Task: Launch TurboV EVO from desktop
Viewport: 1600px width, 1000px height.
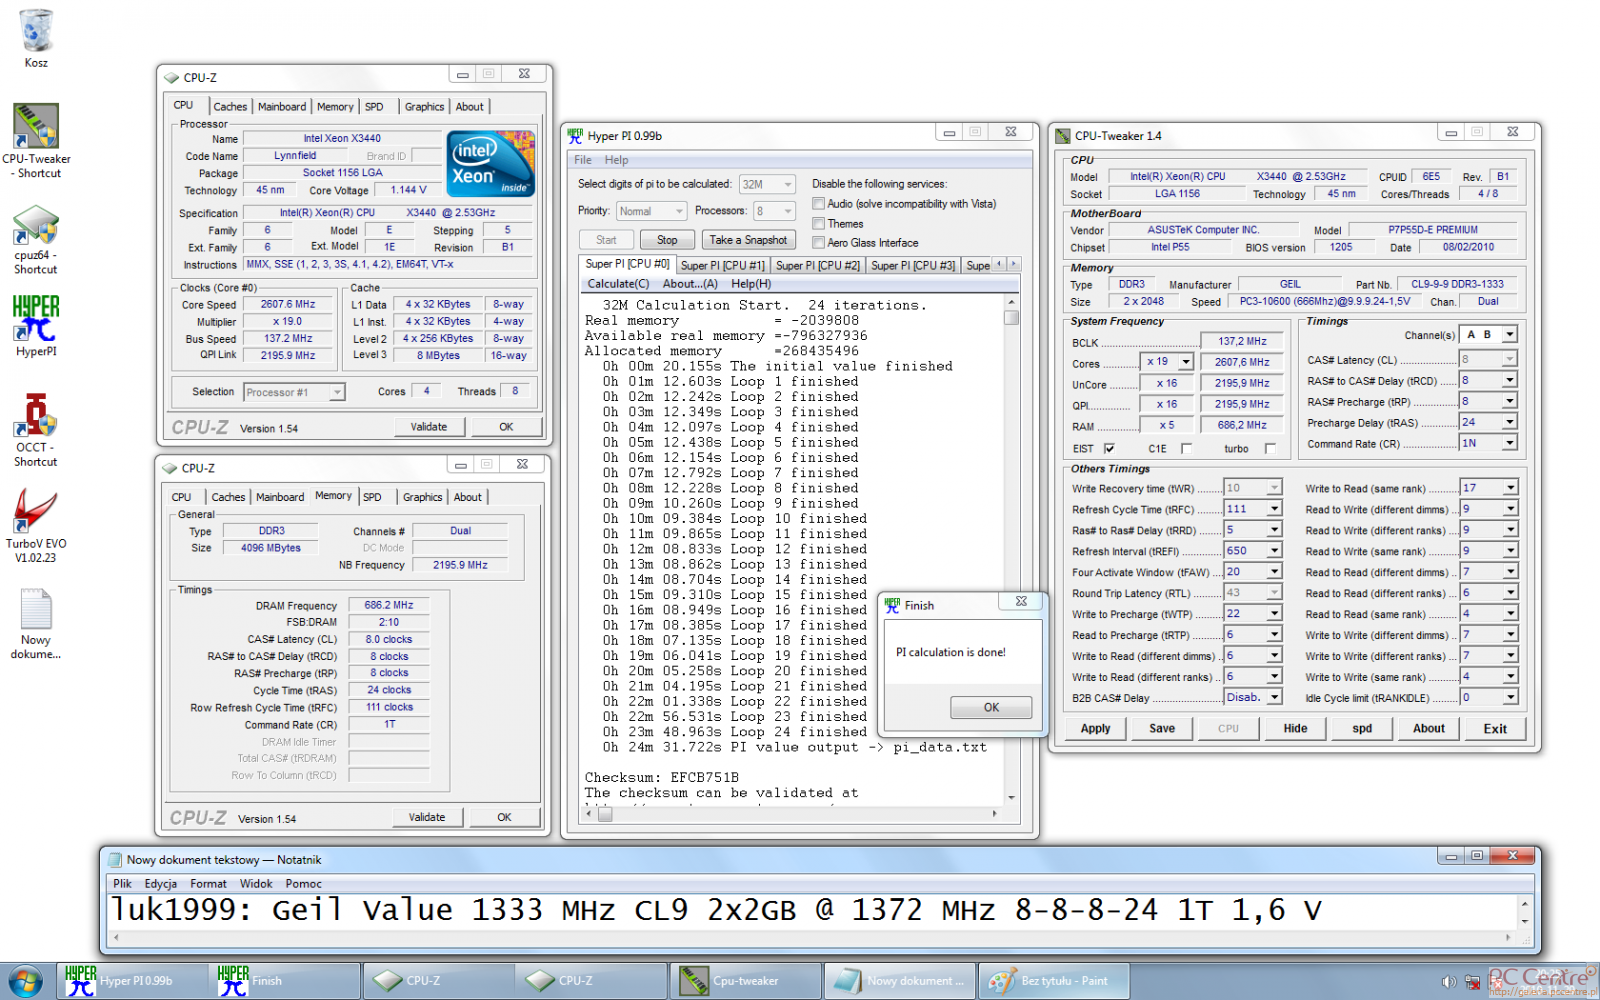Action: point(36,512)
